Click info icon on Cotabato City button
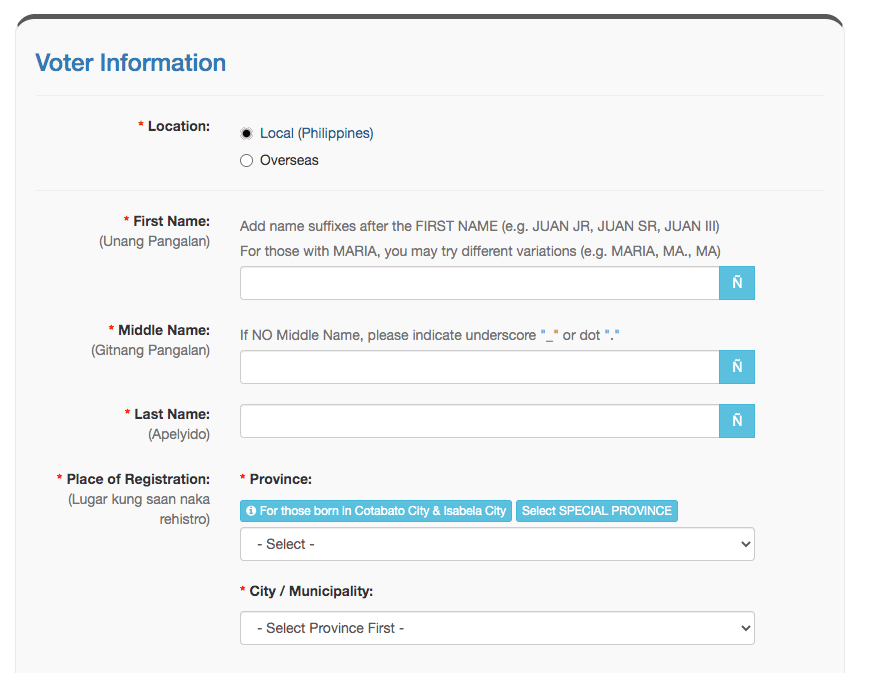Viewport: 875px width, 673px height. pyautogui.click(x=251, y=511)
